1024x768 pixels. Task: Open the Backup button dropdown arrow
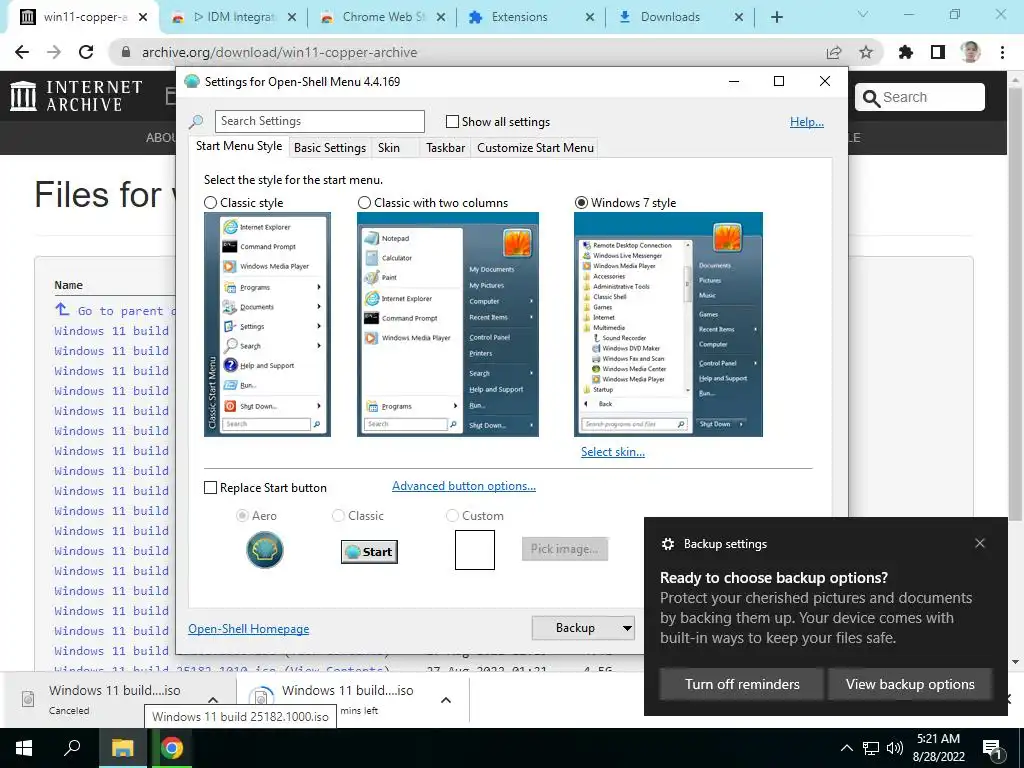click(627, 628)
